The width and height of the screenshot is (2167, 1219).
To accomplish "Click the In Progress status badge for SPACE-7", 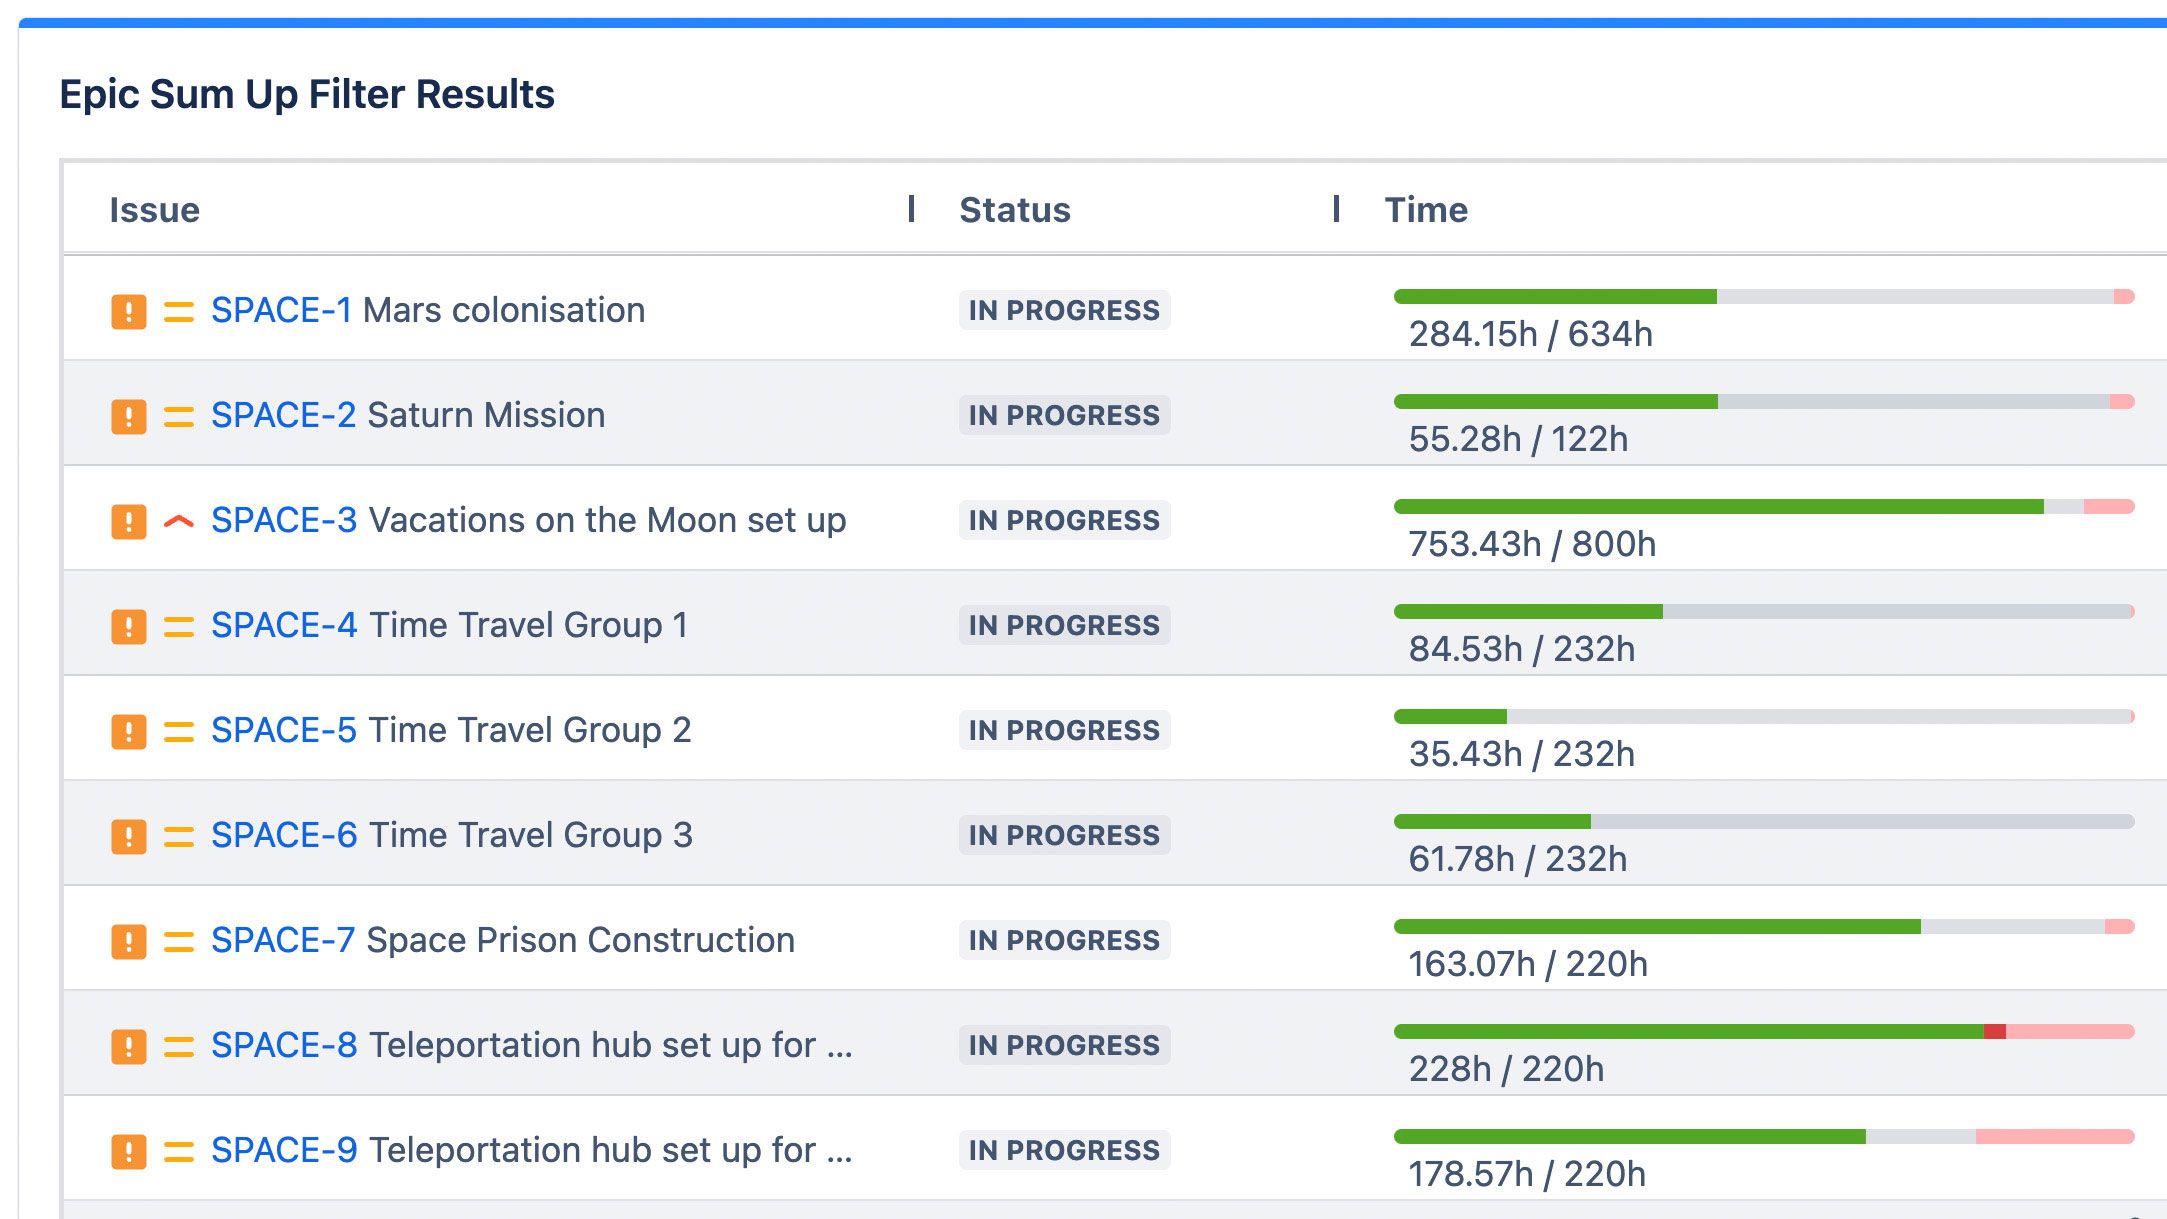I will (1064, 941).
